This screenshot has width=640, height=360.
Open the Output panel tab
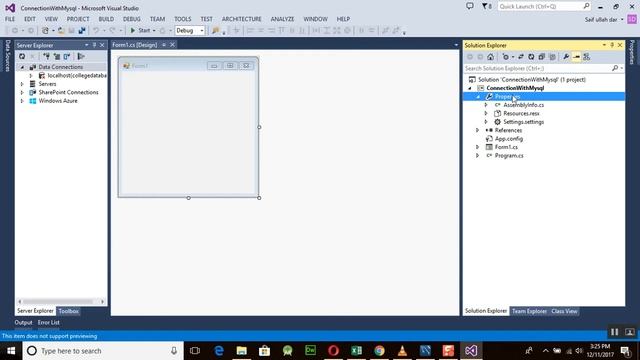point(23,322)
